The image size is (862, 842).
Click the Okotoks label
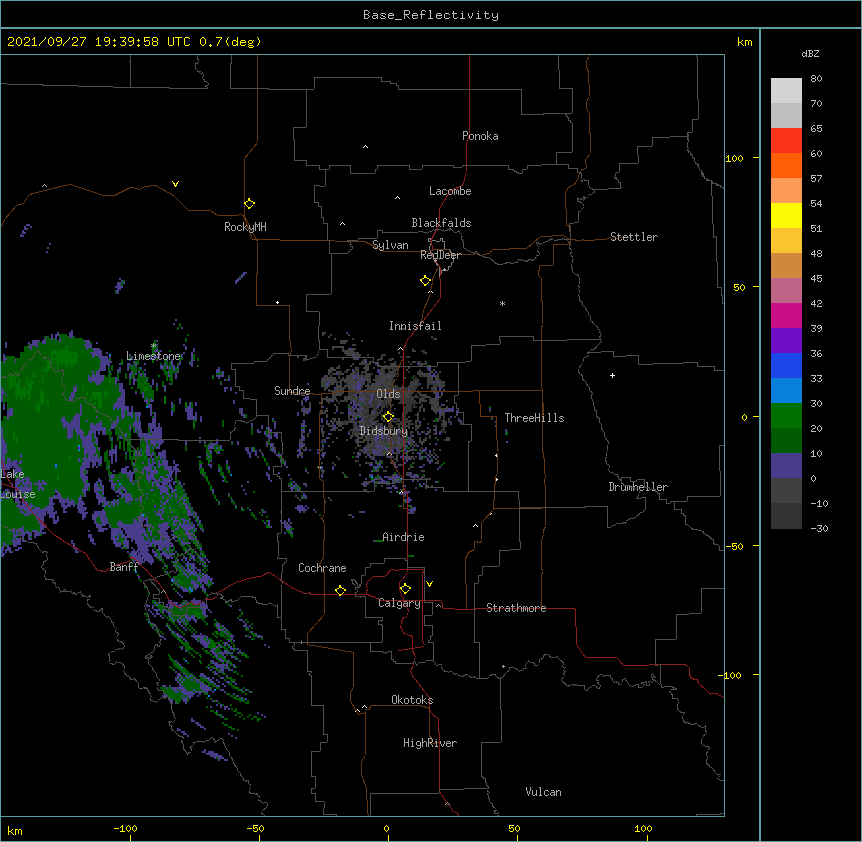click(412, 700)
